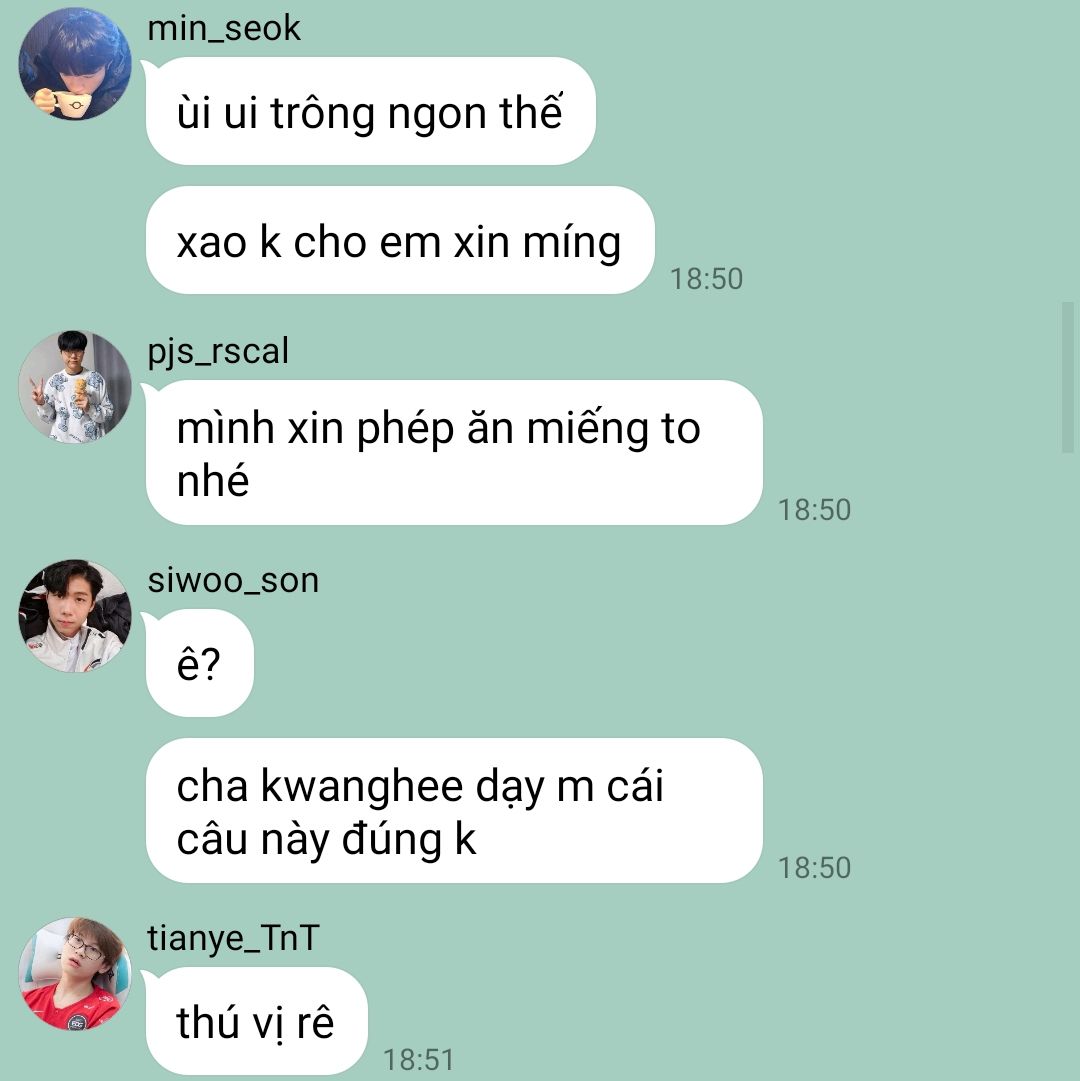Tap the "ê?" message bubble
The width and height of the screenshot is (1080, 1081).
[200, 663]
